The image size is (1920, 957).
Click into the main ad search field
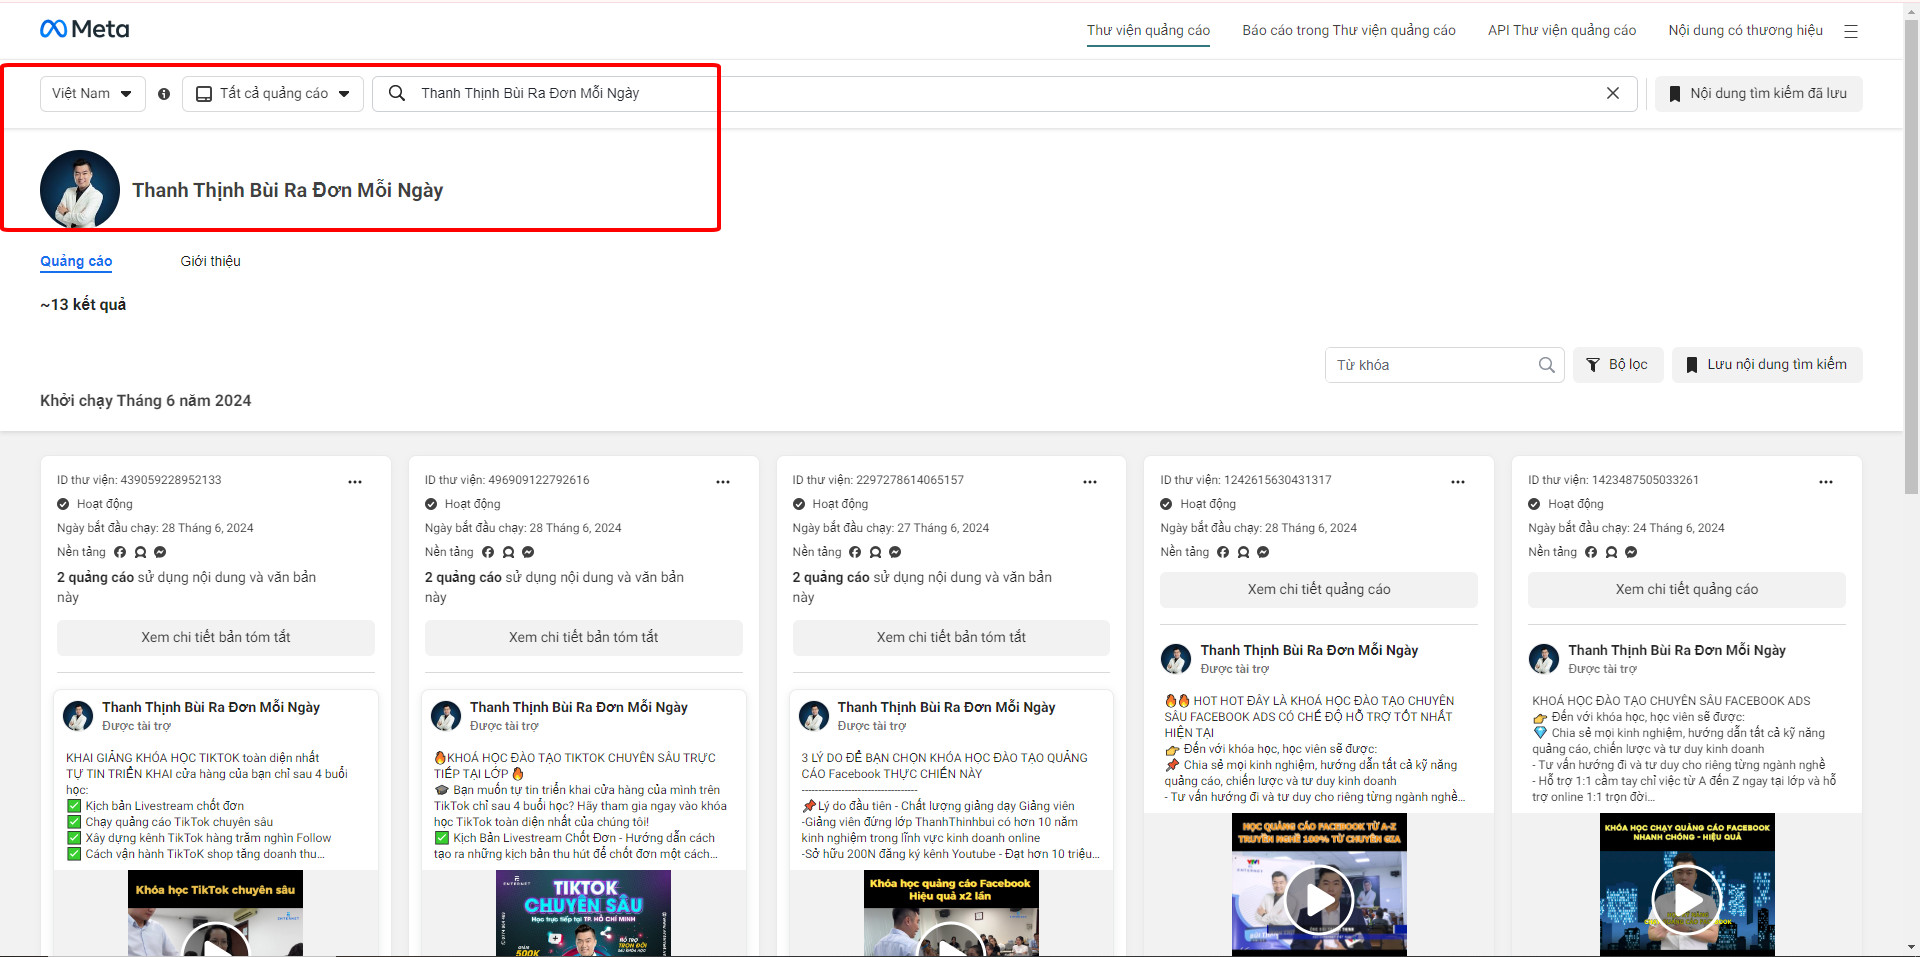pos(1005,94)
